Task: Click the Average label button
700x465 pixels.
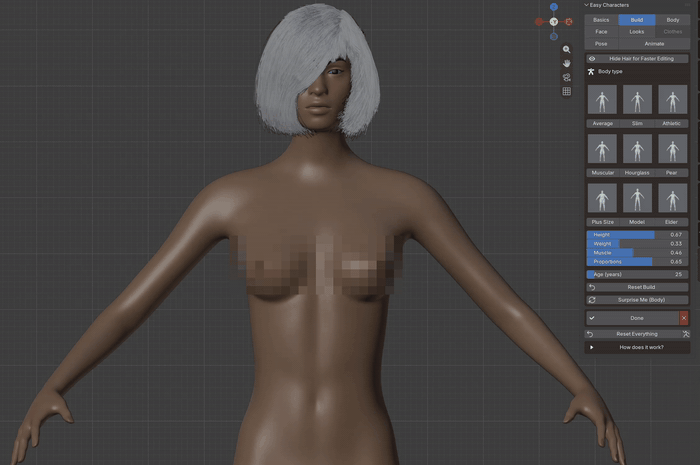Action: 602,124
